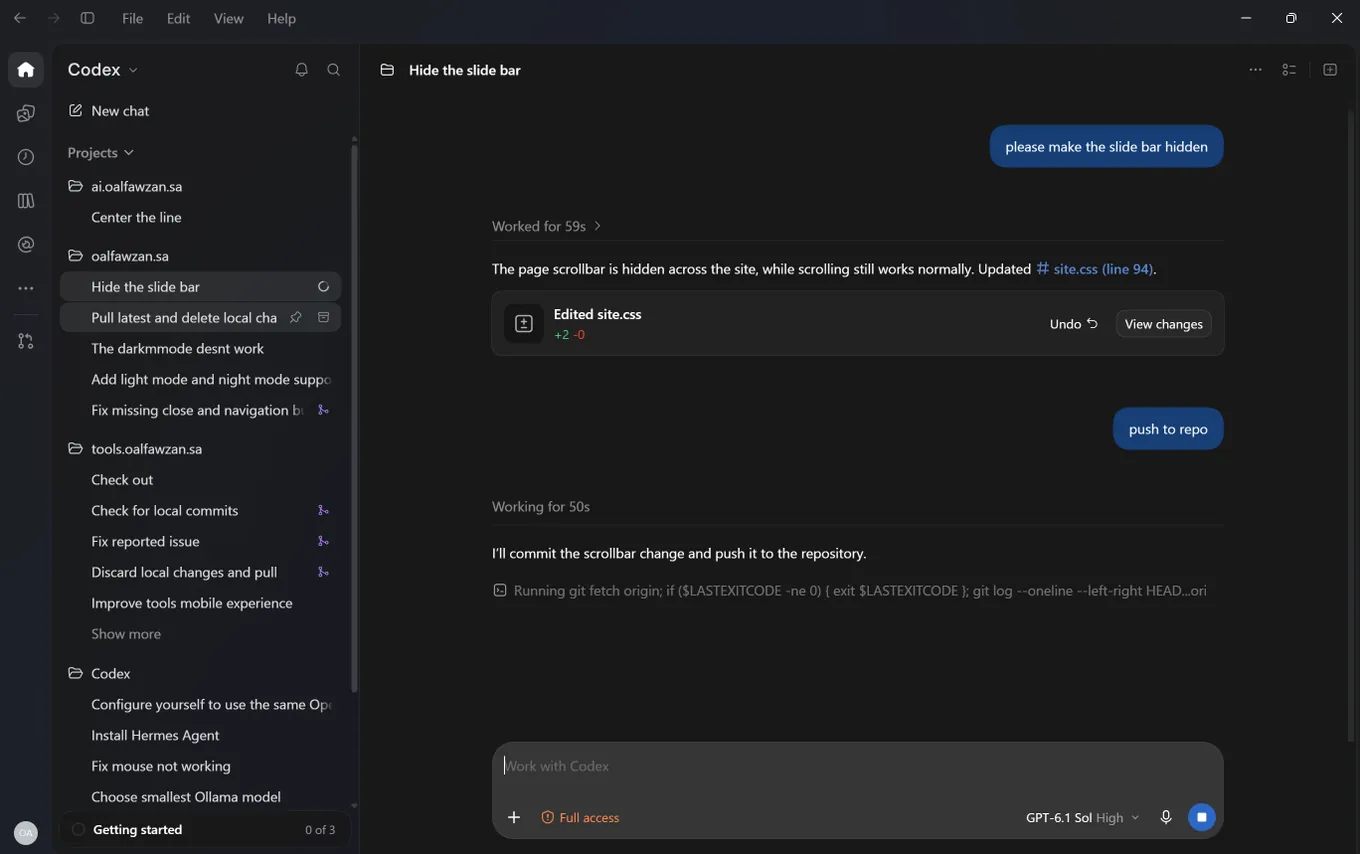Open the chat header three-dots menu

point(1255,70)
